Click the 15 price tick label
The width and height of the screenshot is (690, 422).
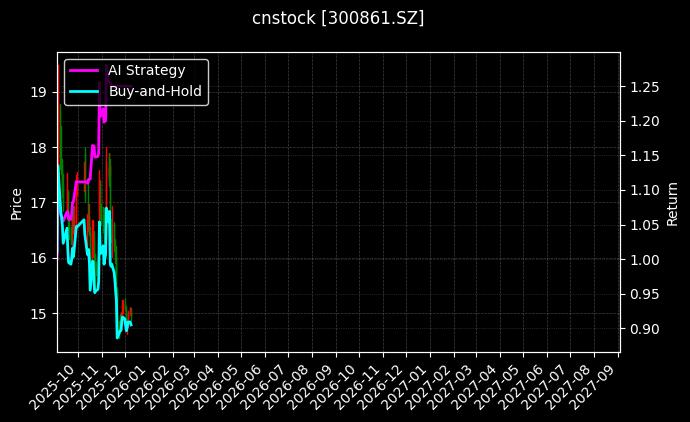38,314
